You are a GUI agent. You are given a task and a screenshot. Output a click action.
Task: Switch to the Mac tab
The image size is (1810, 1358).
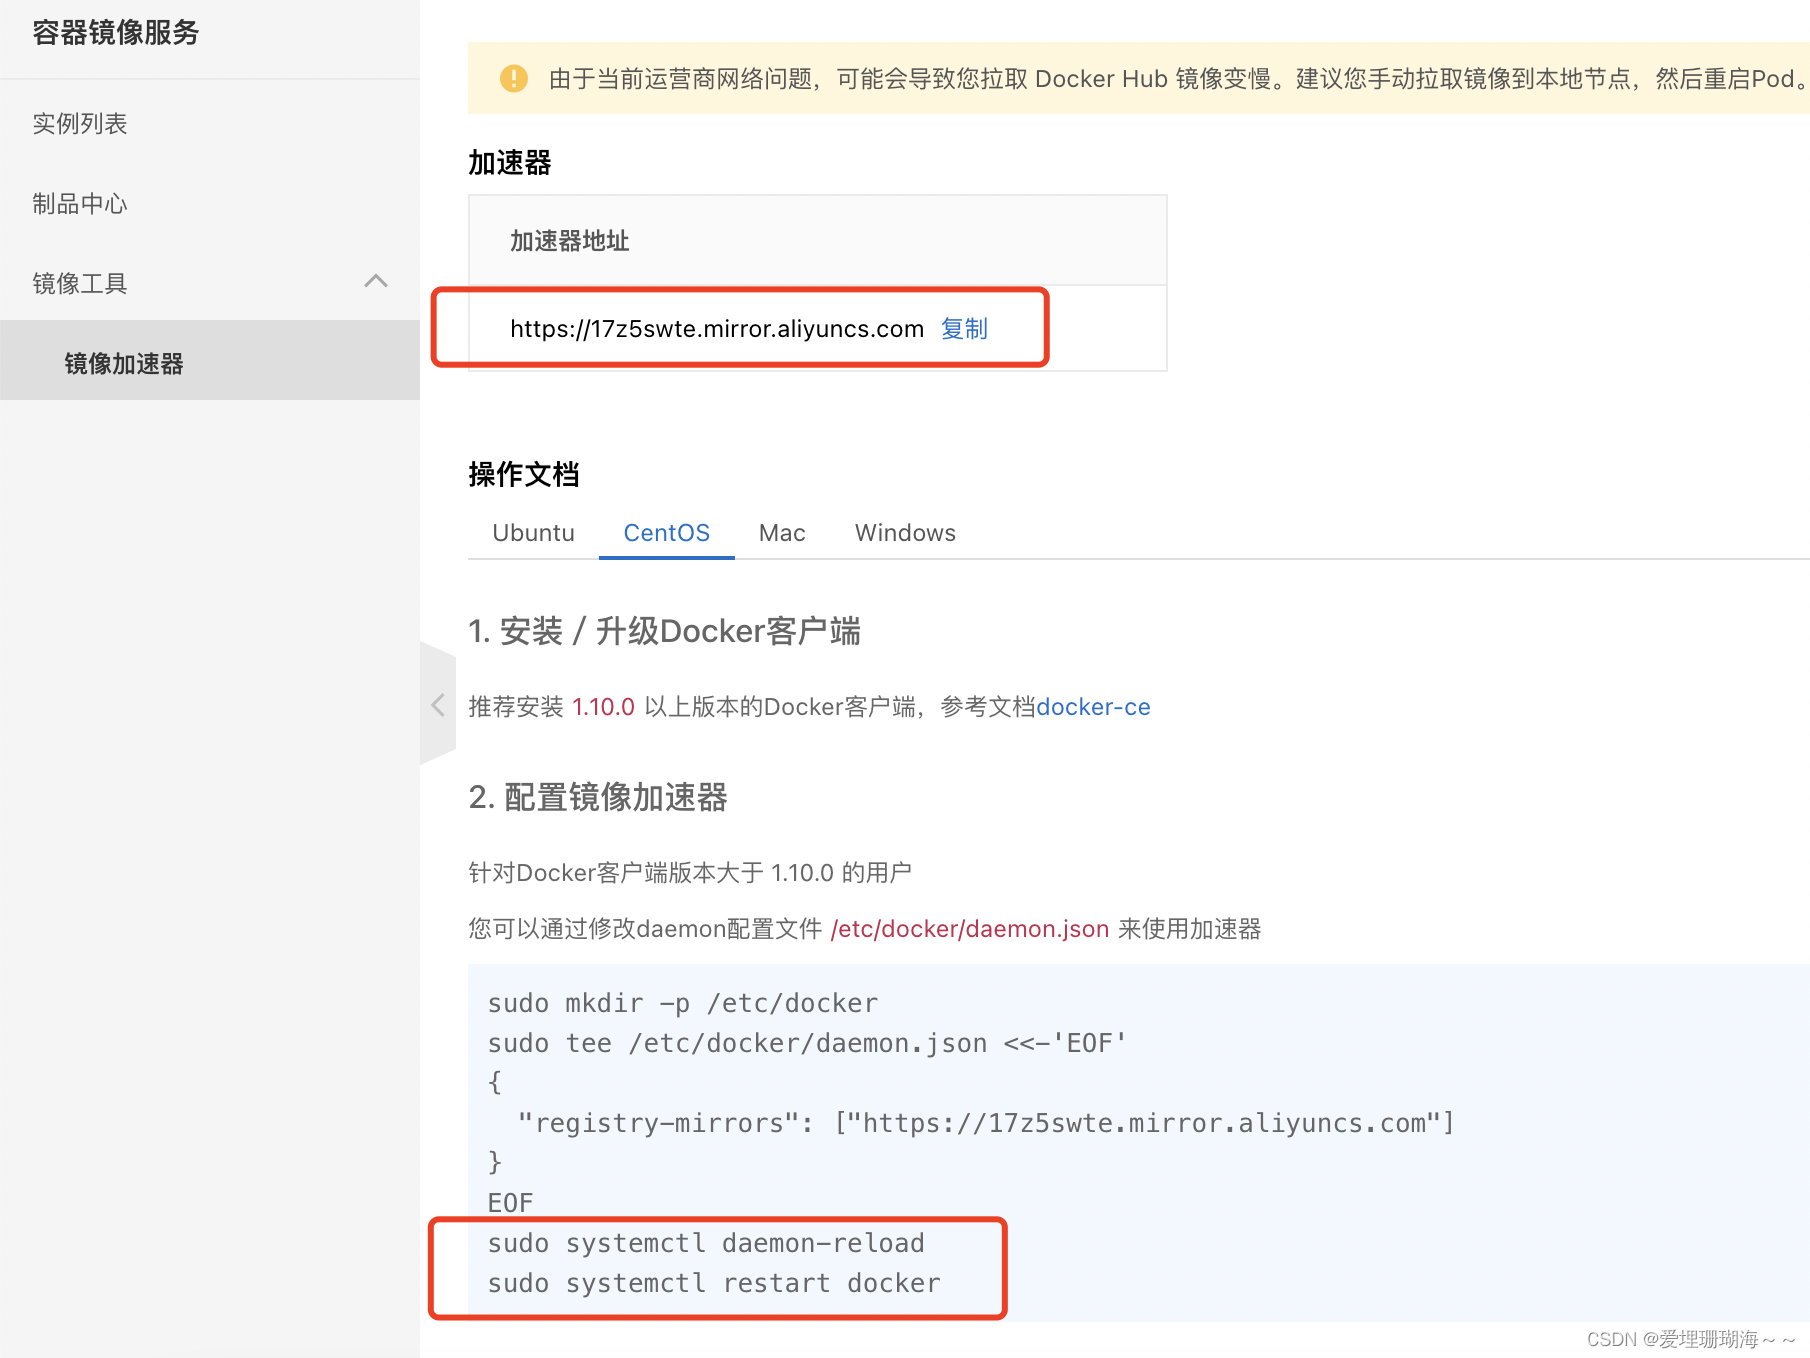coord(782,533)
